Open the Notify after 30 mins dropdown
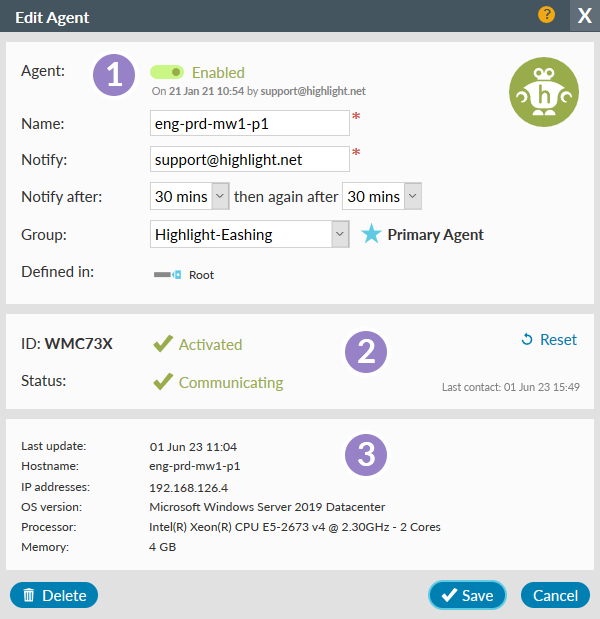This screenshot has width=600, height=619. pos(190,196)
